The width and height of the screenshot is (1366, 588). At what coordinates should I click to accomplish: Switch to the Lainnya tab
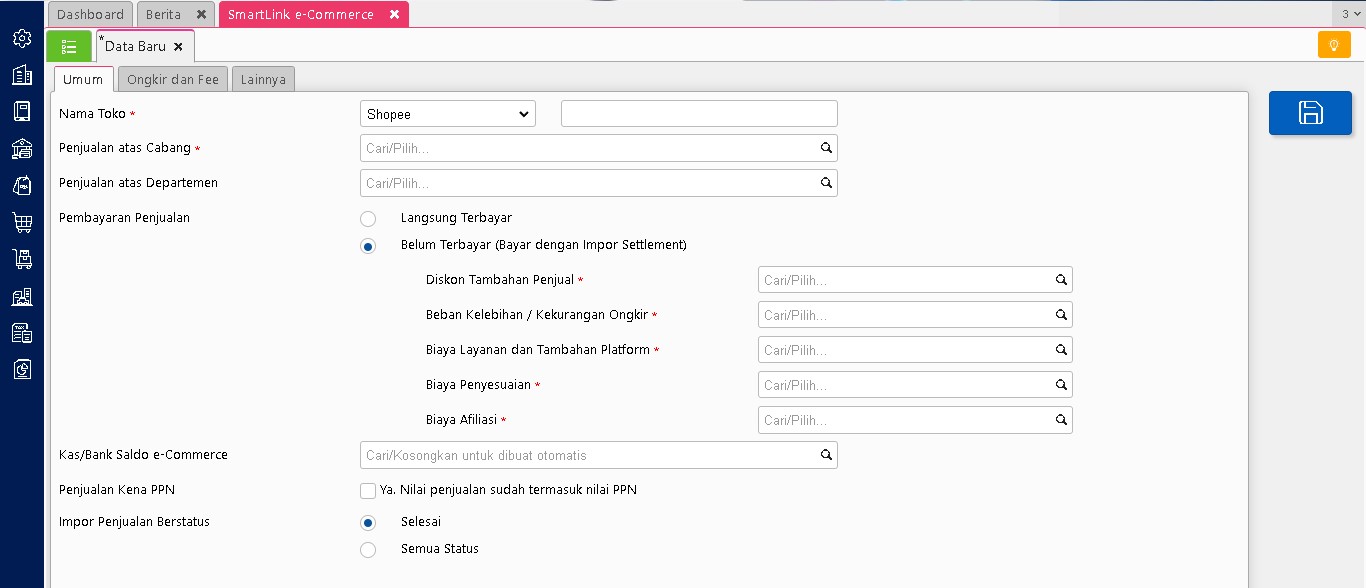pyautogui.click(x=263, y=80)
